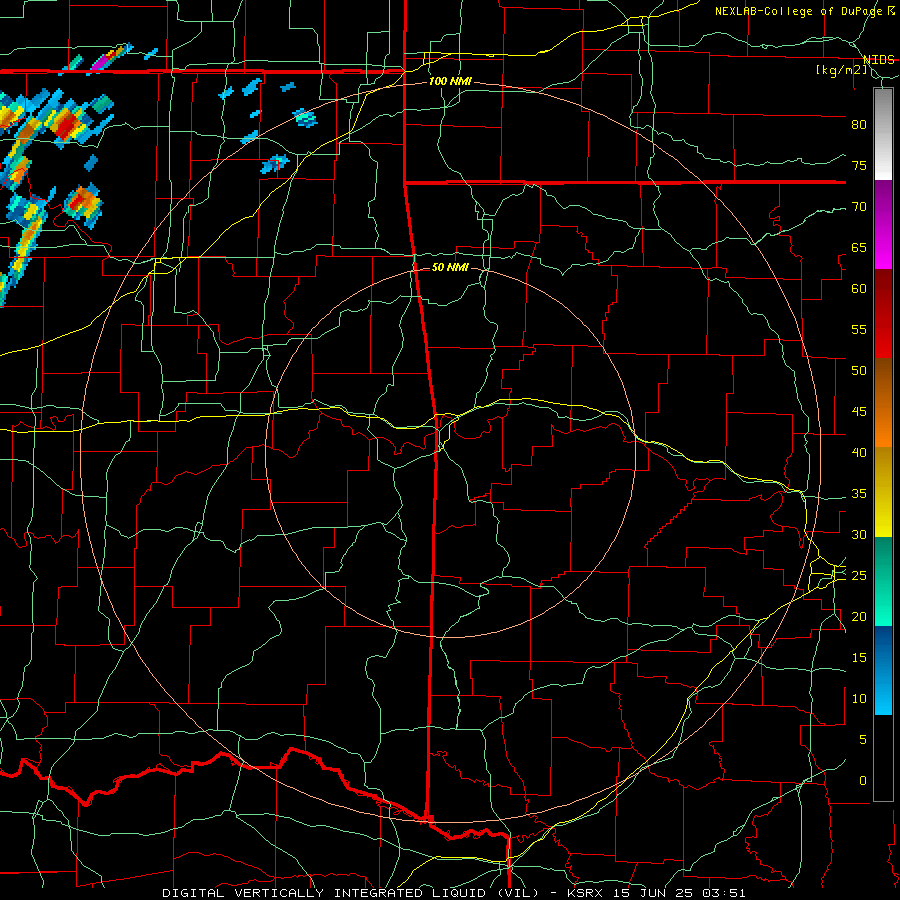900x900 pixels.
Task: Select the 80 value on the scale
Action: coord(859,125)
